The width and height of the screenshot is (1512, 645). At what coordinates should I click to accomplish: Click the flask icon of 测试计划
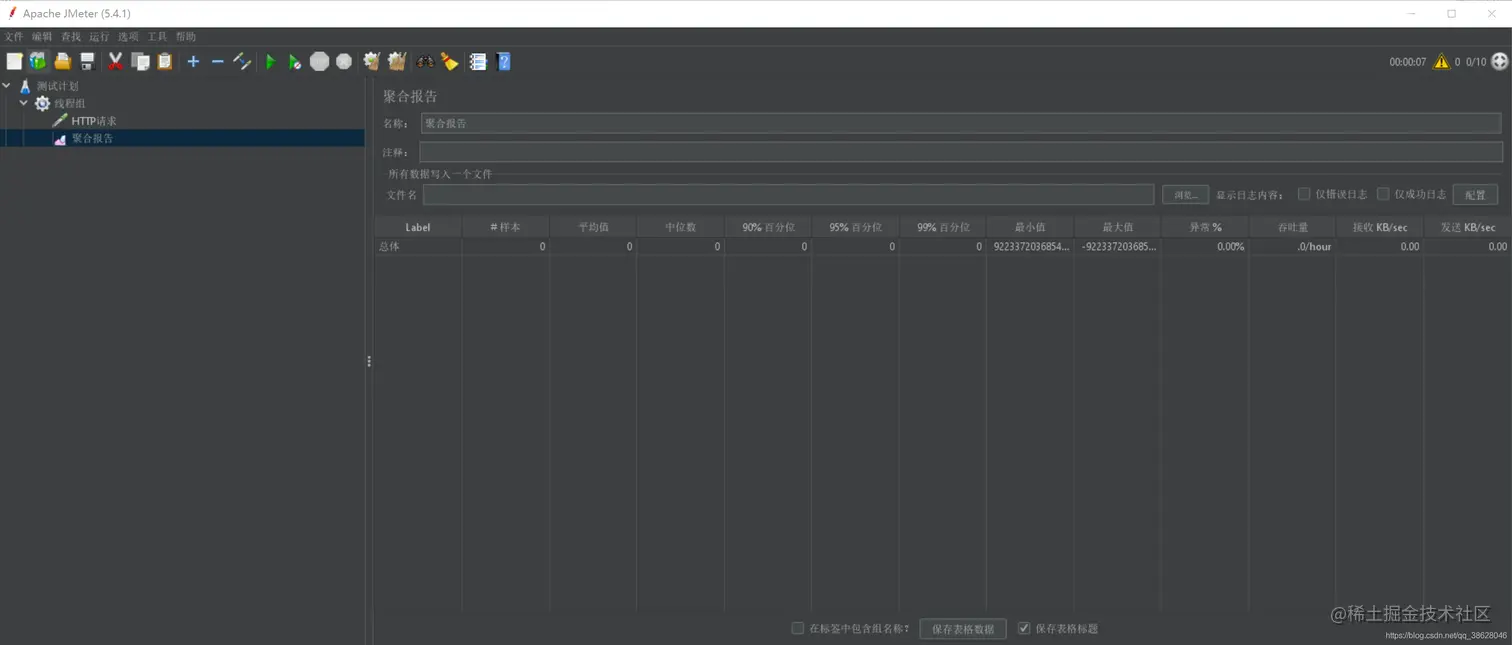pyautogui.click(x=25, y=86)
